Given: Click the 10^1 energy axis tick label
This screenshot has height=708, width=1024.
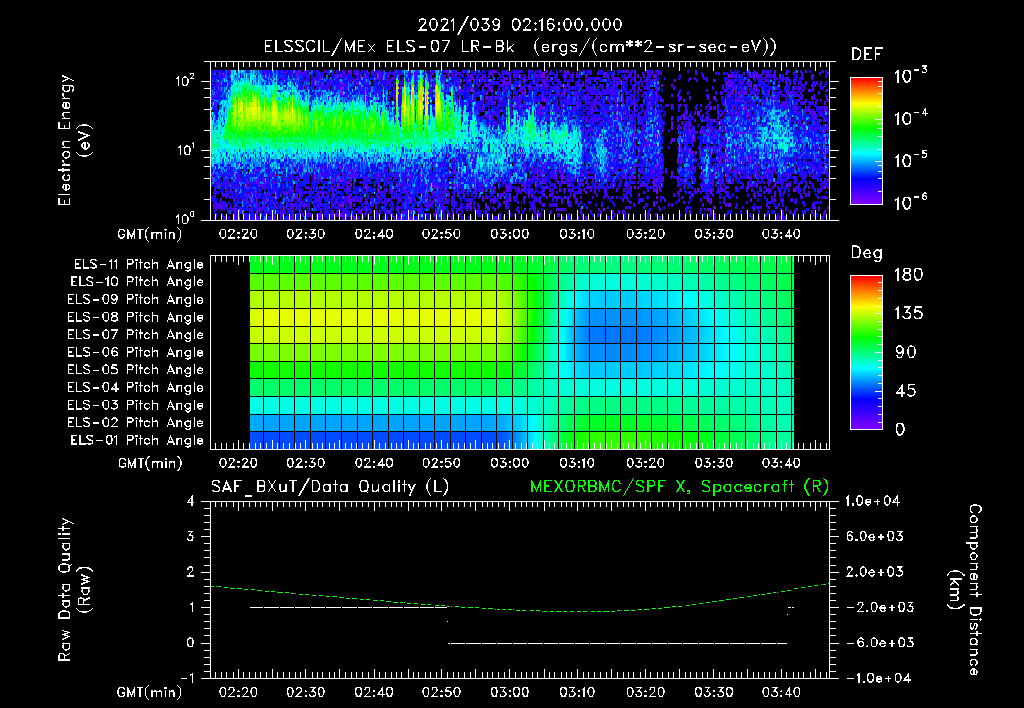Looking at the screenshot, I should [185, 150].
